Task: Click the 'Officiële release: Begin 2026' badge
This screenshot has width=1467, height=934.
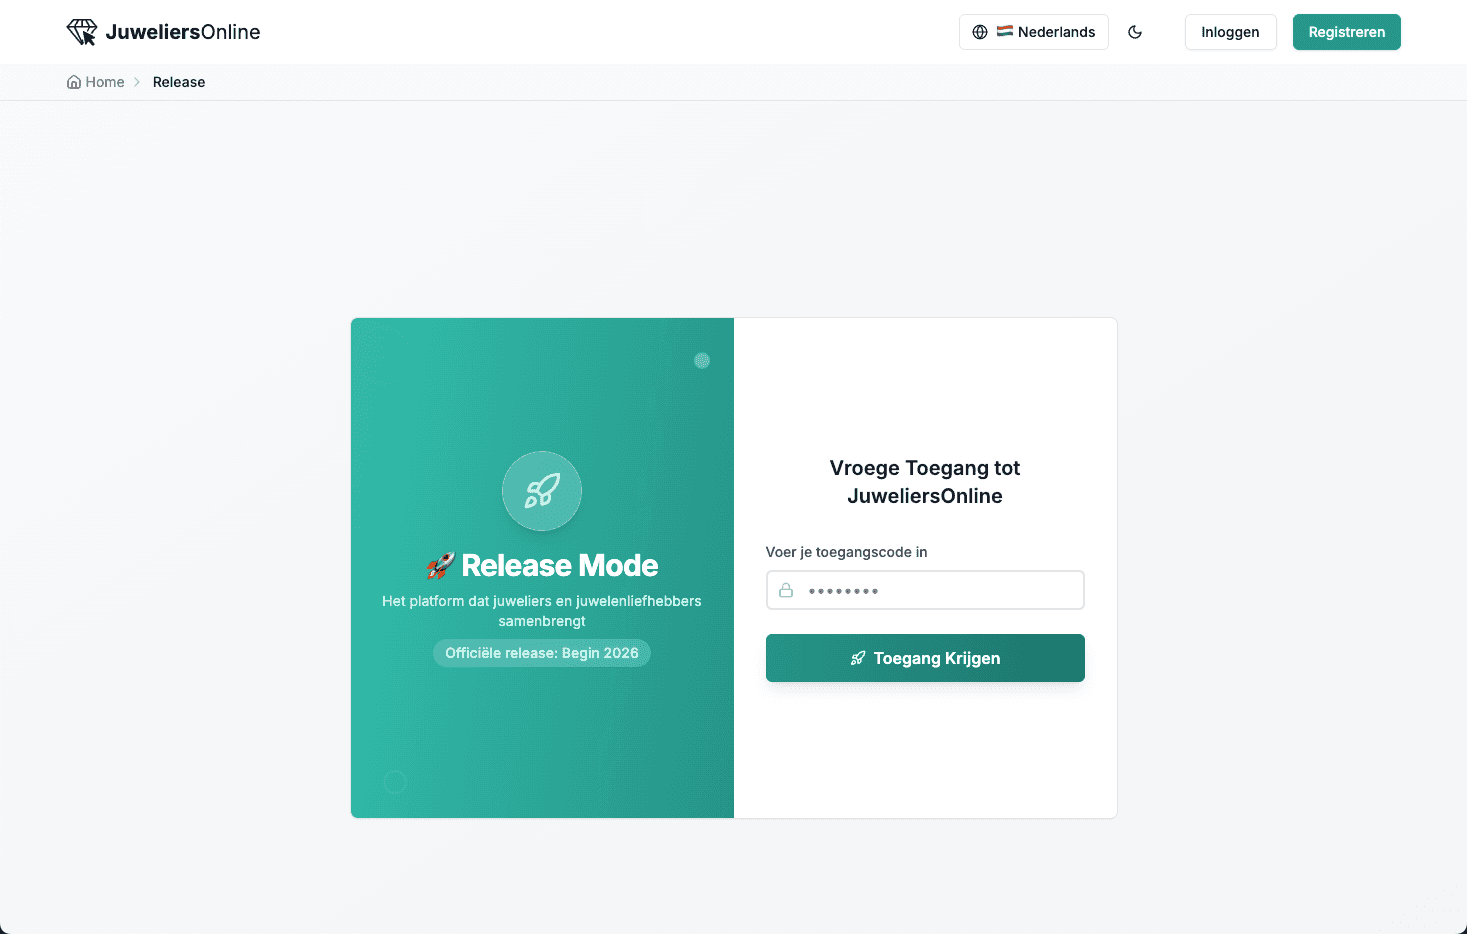Action: (542, 653)
